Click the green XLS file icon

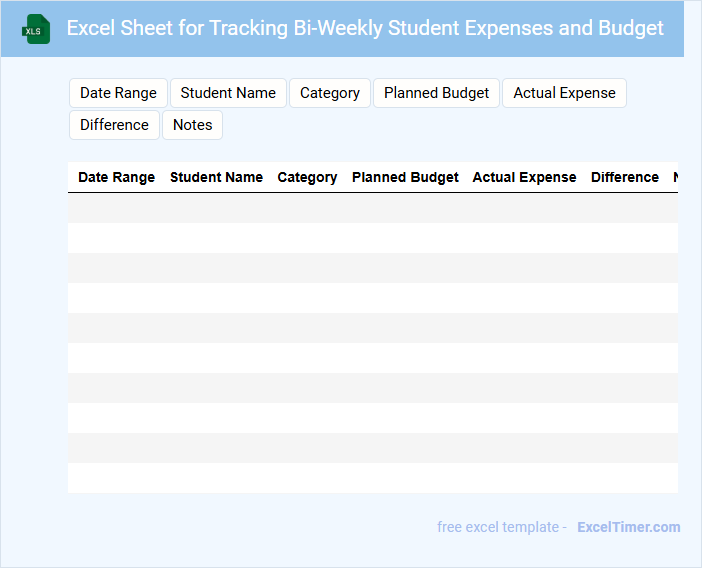(36, 29)
